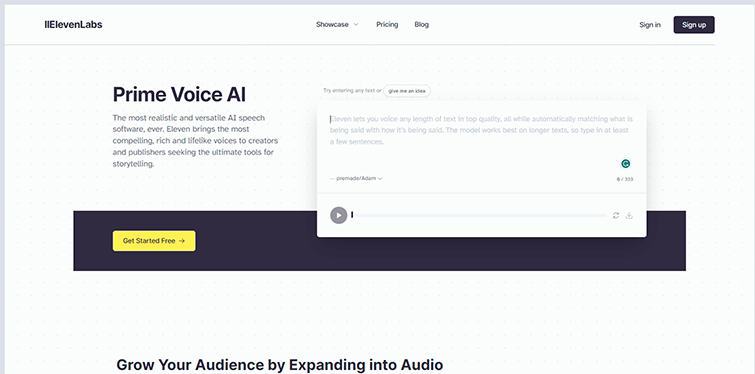
Task: Click the give me an idea button
Action: [407, 91]
